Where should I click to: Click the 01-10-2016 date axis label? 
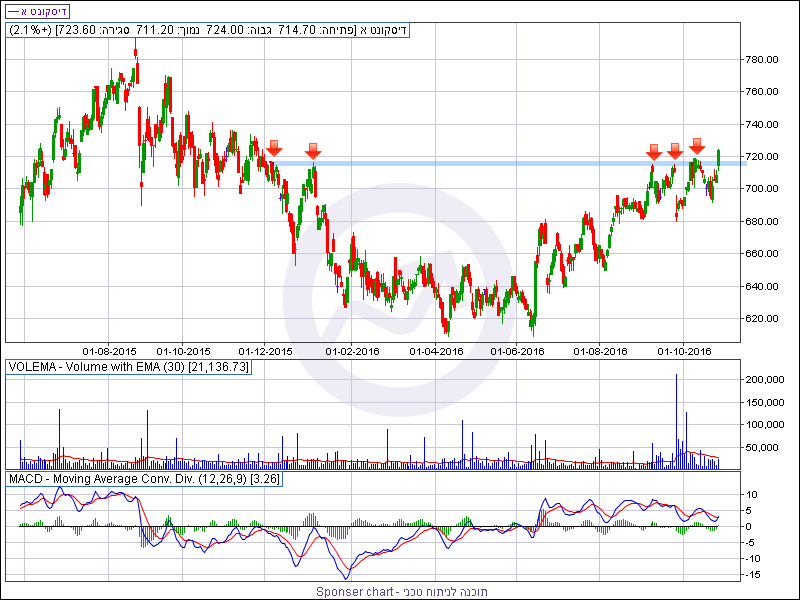click(683, 352)
